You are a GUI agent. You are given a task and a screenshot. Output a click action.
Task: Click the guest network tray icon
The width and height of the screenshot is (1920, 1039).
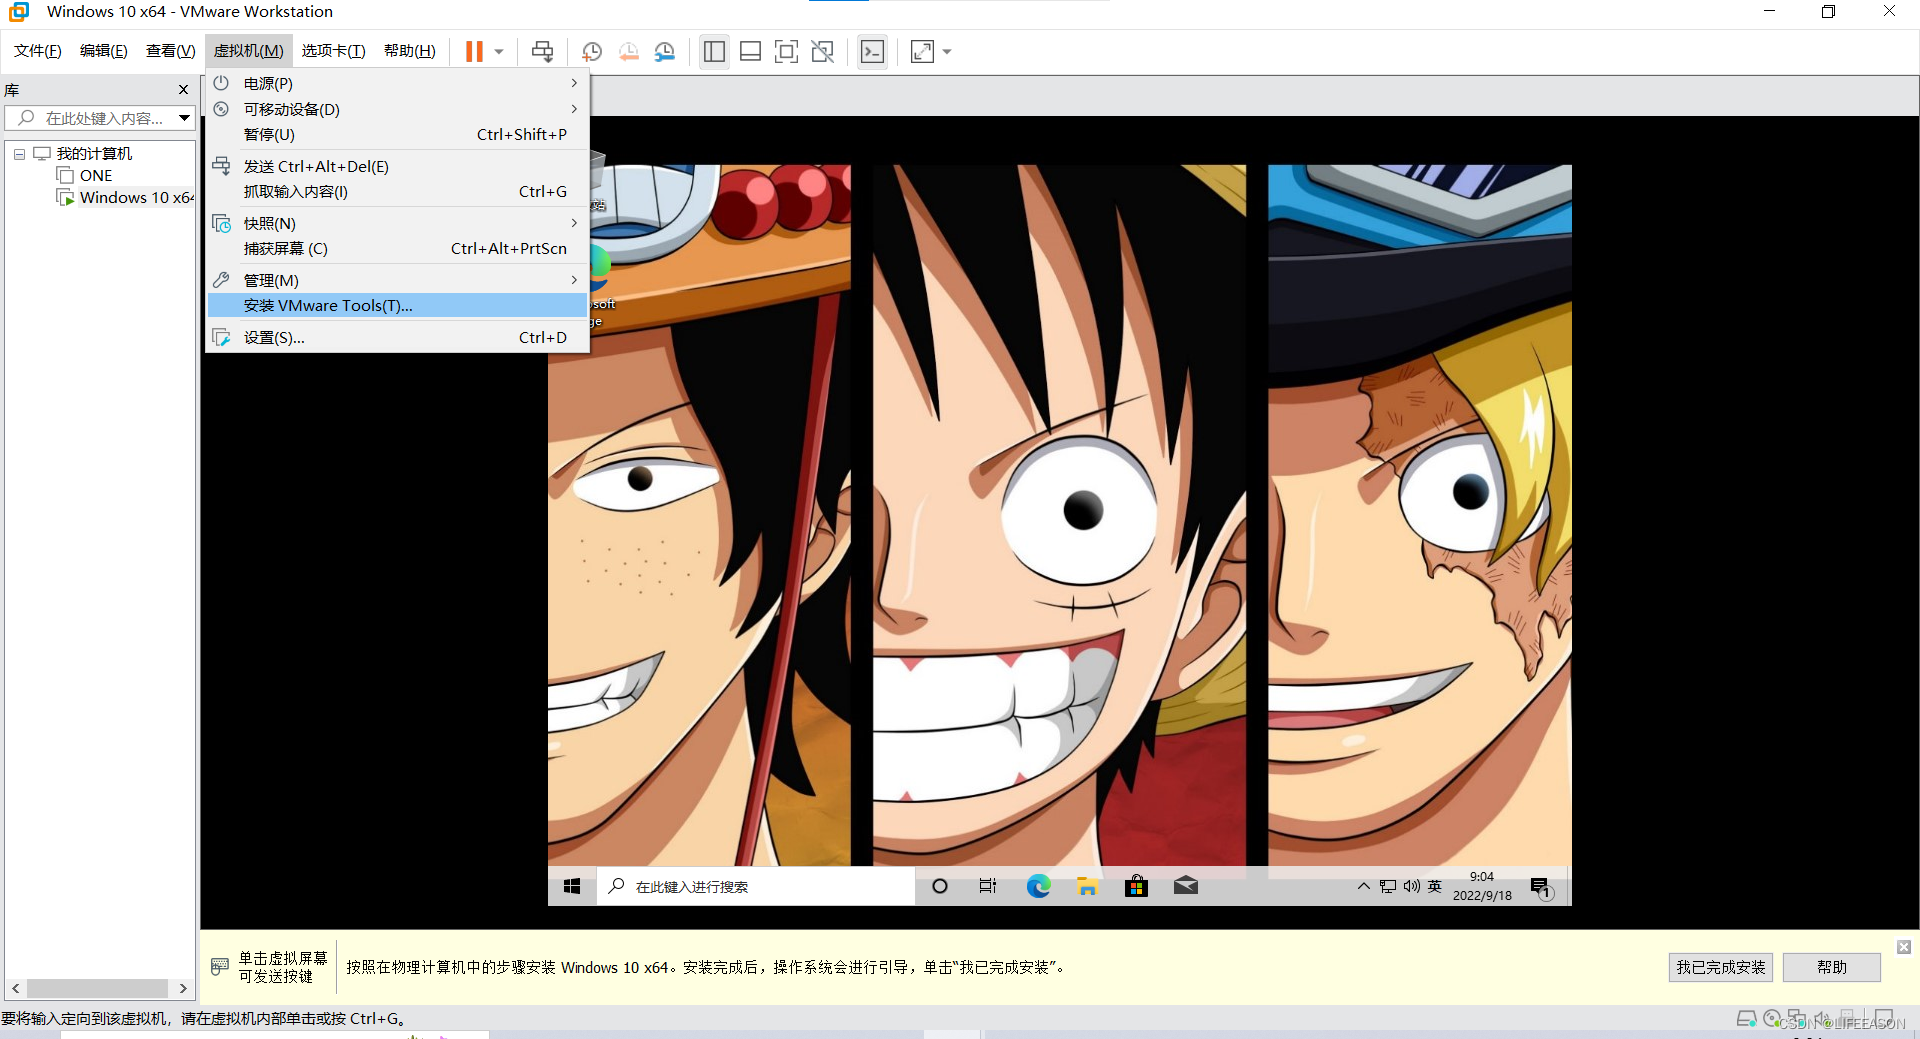point(1388,886)
